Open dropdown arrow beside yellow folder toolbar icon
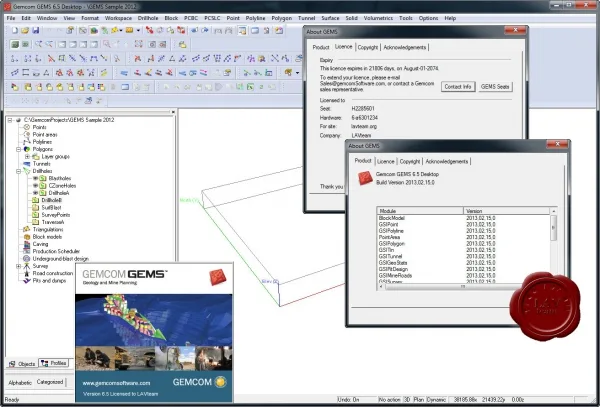This screenshot has width=600, height=407. pyautogui.click(x=138, y=30)
